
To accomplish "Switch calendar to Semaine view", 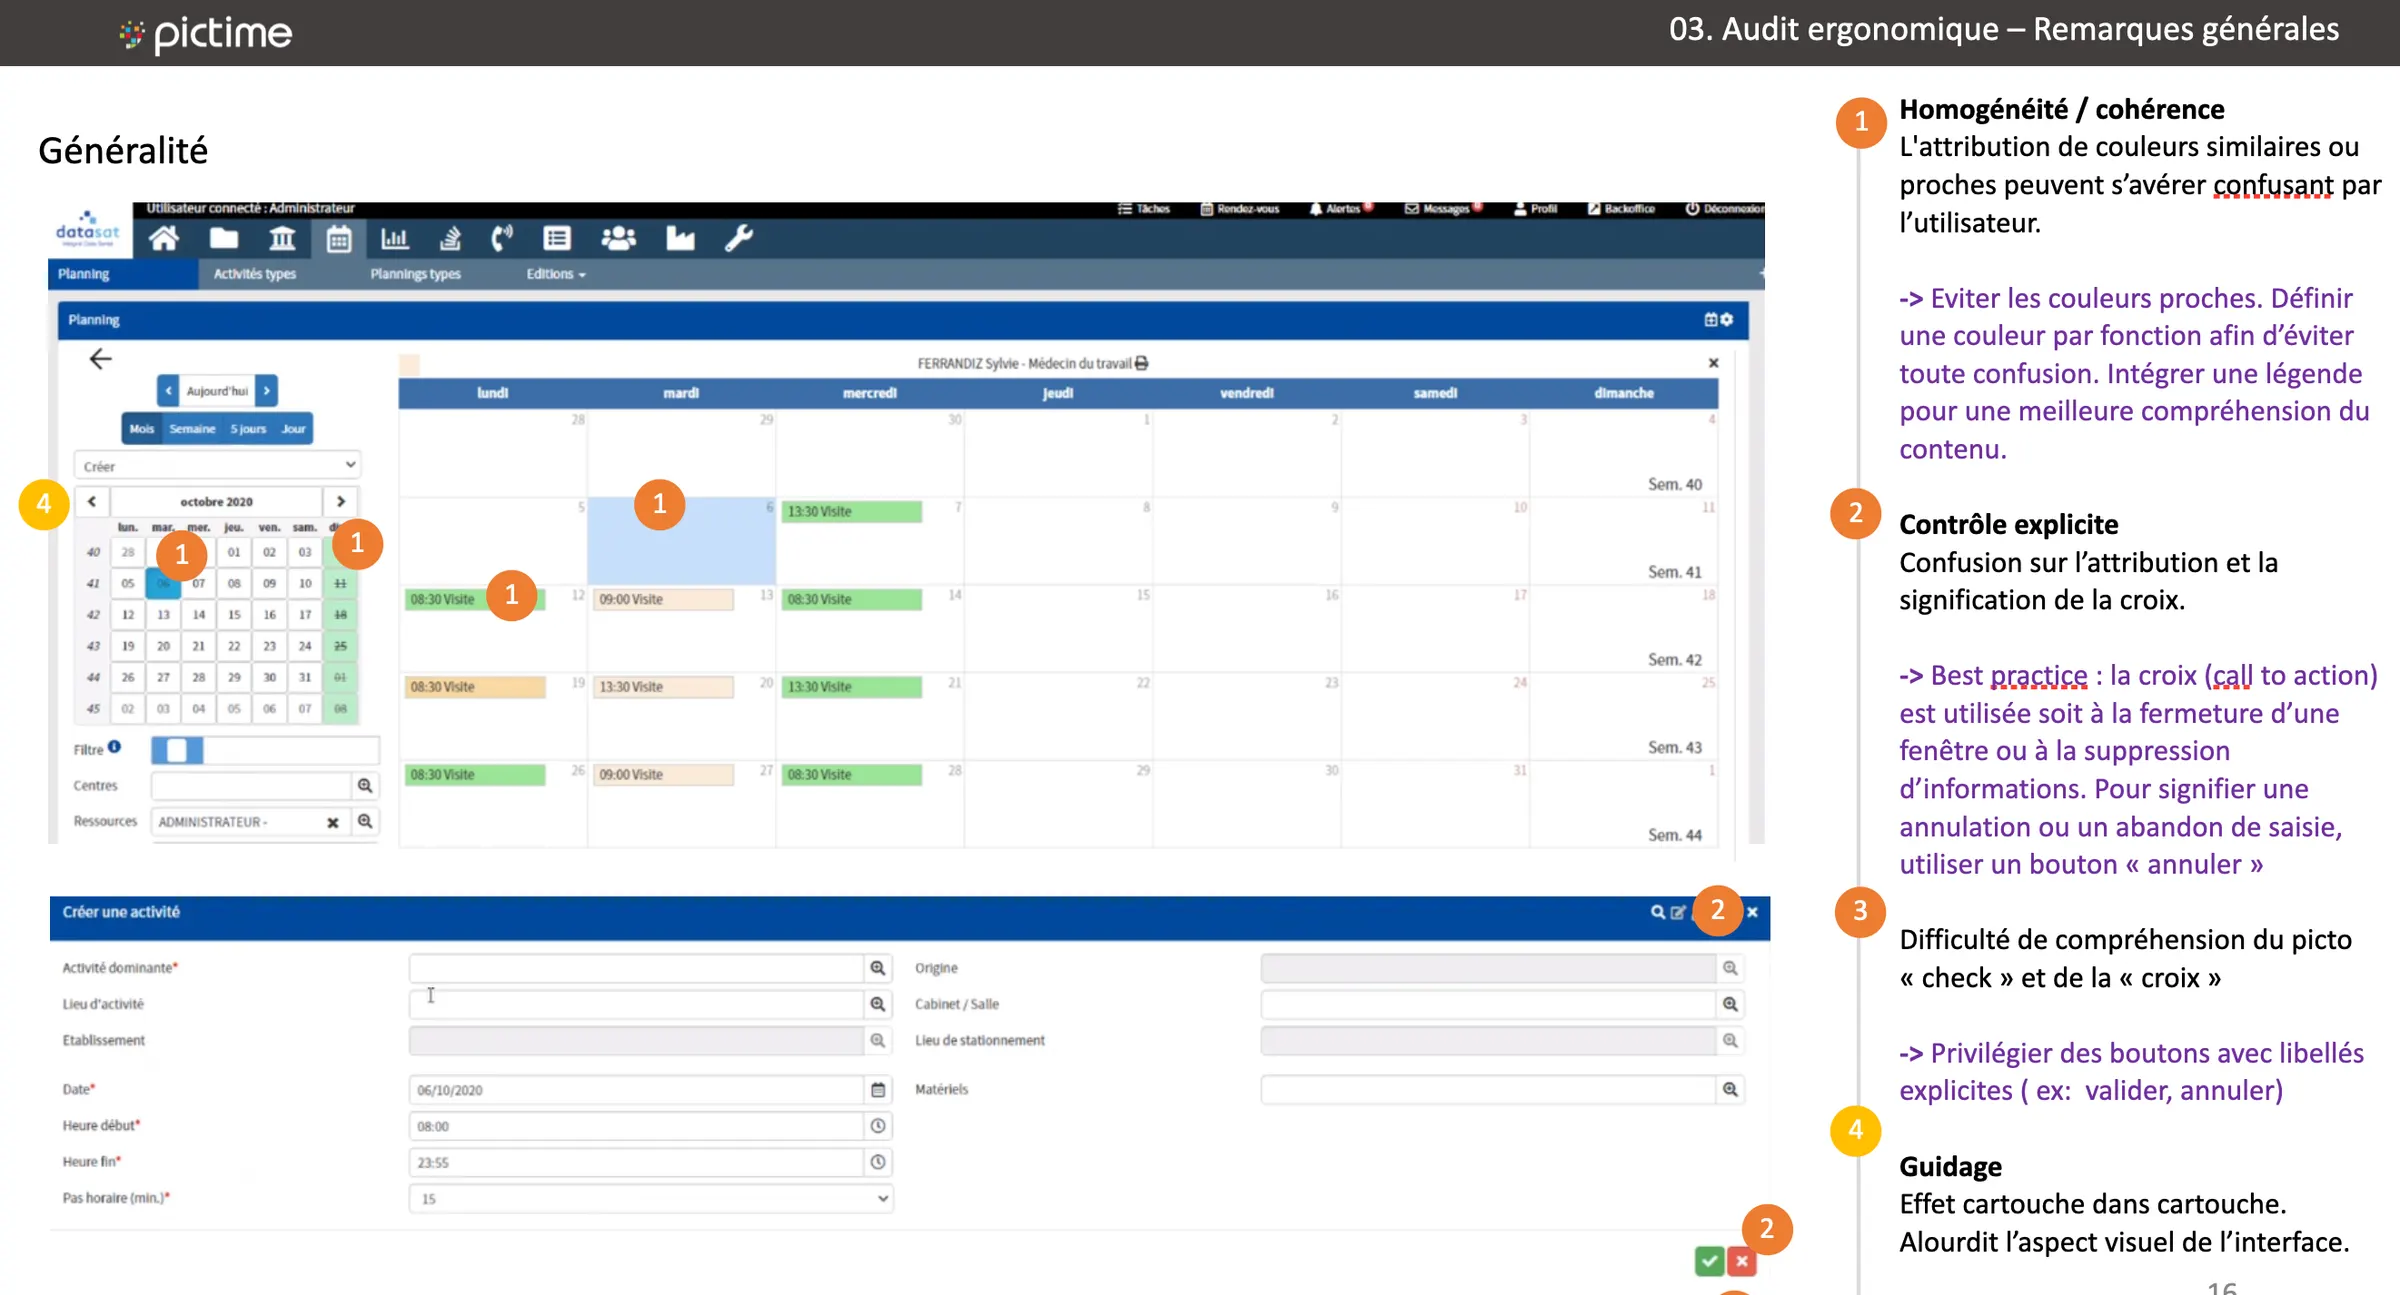I will click(192, 429).
